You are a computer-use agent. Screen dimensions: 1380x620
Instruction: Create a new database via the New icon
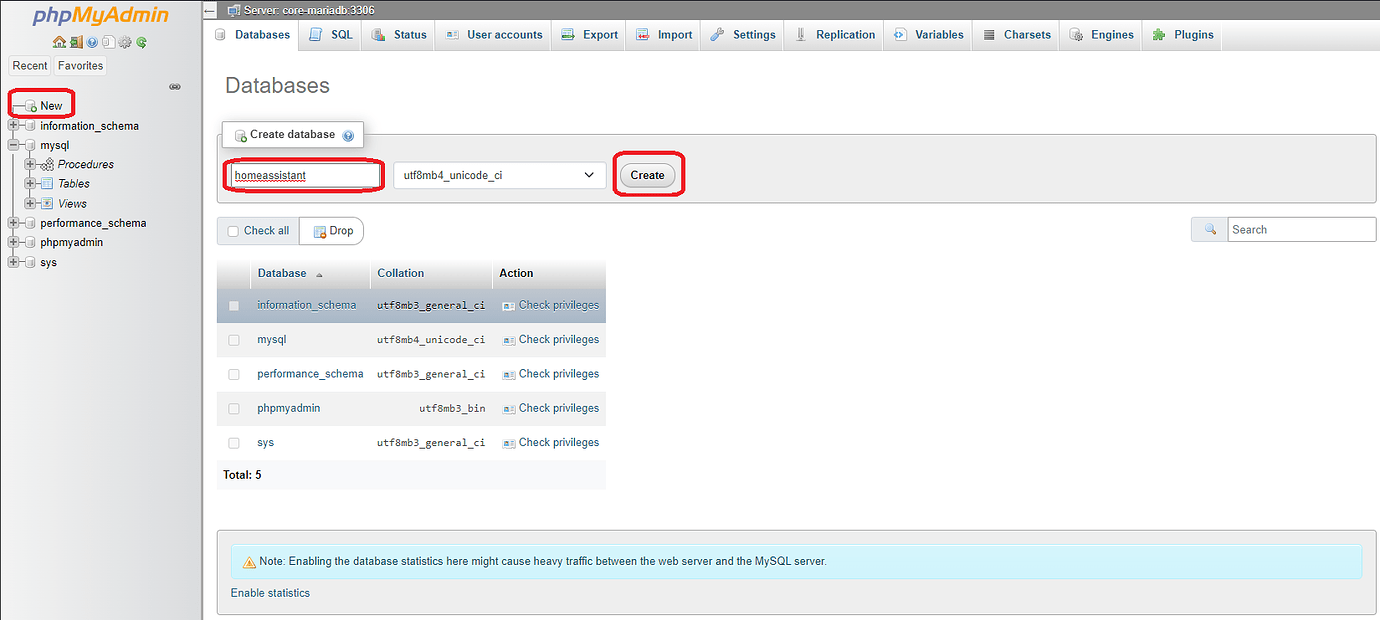click(x=44, y=104)
